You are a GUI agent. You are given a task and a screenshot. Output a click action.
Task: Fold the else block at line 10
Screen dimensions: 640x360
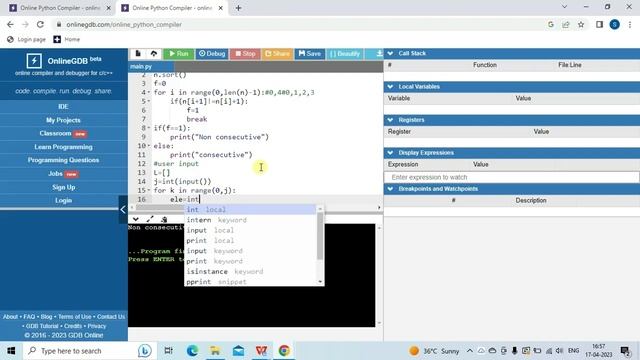click(149, 146)
